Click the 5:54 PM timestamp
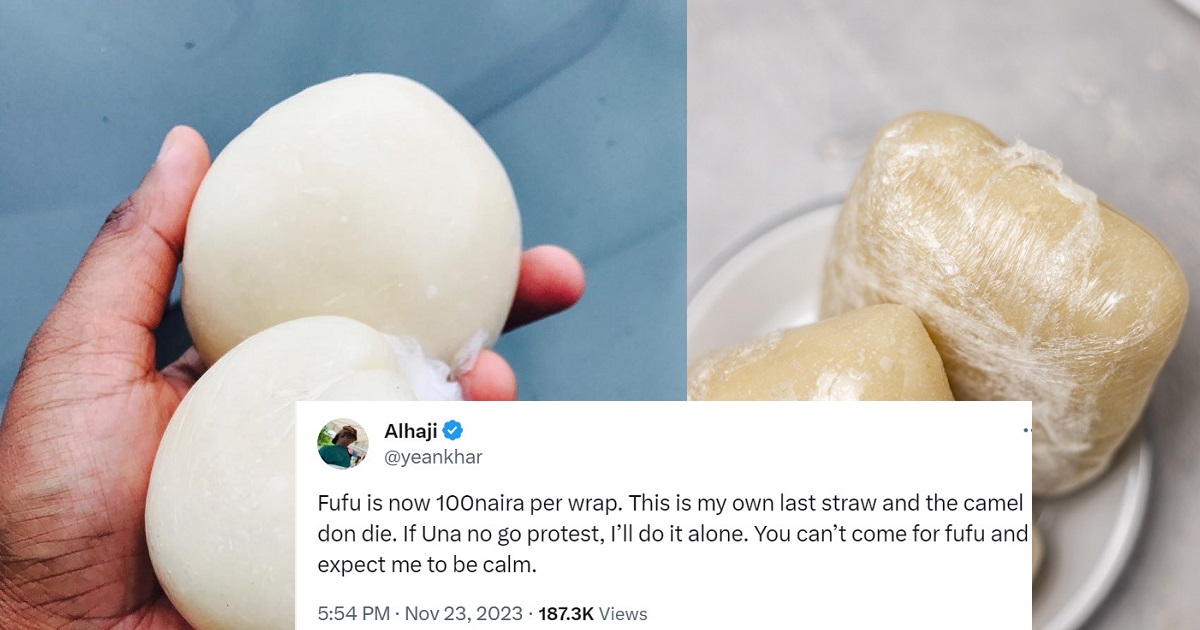1200x630 pixels. 350,614
